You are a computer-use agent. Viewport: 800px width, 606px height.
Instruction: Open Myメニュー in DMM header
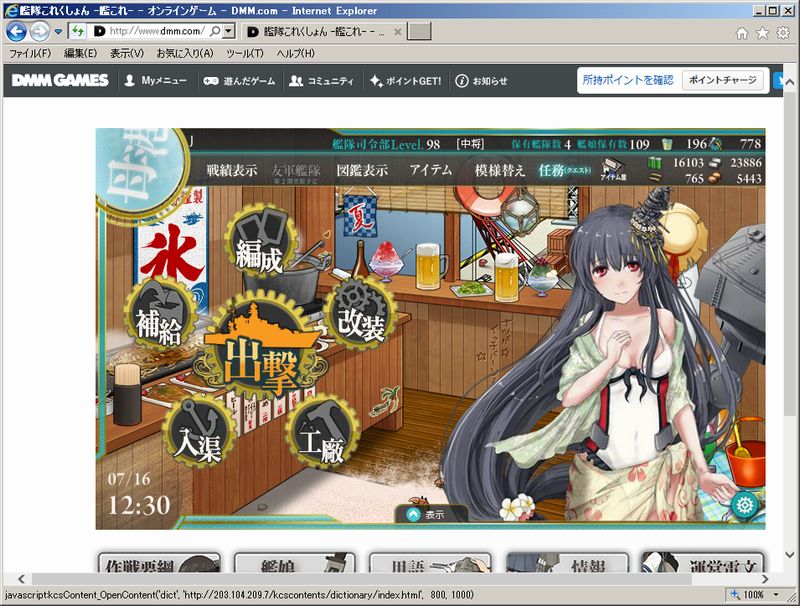click(x=156, y=81)
